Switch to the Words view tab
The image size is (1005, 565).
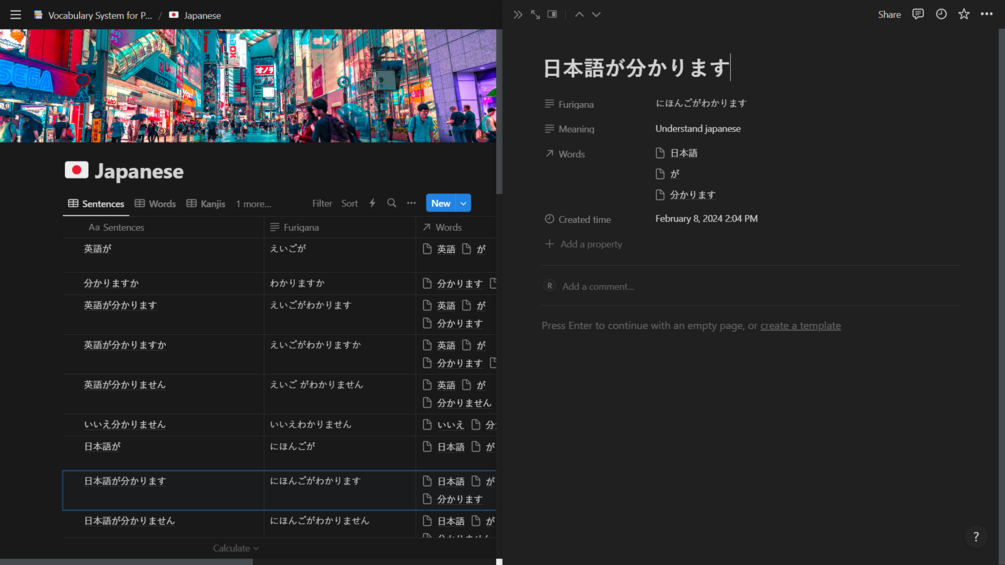click(156, 204)
